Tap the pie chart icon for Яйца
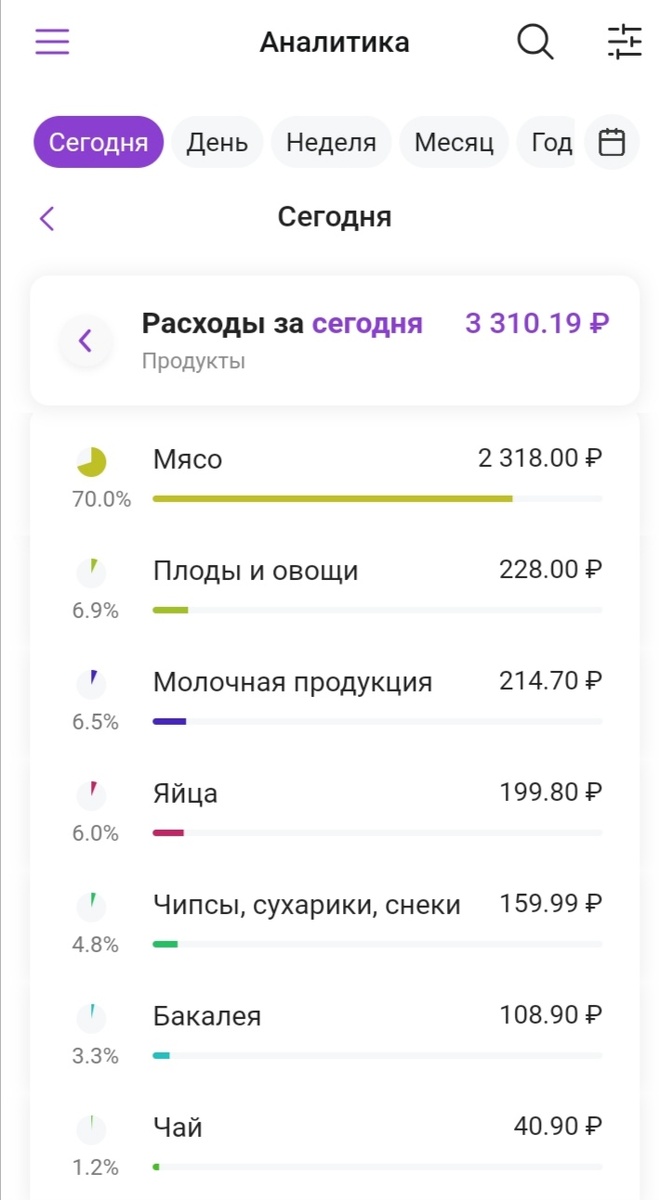The image size is (659, 1200). (x=91, y=793)
